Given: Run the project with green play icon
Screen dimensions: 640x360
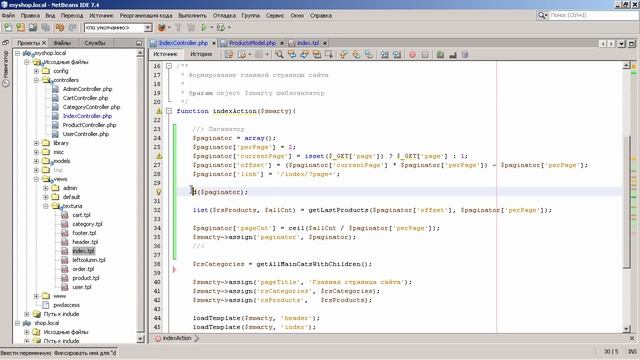Looking at the screenshot, I should click(204, 28).
